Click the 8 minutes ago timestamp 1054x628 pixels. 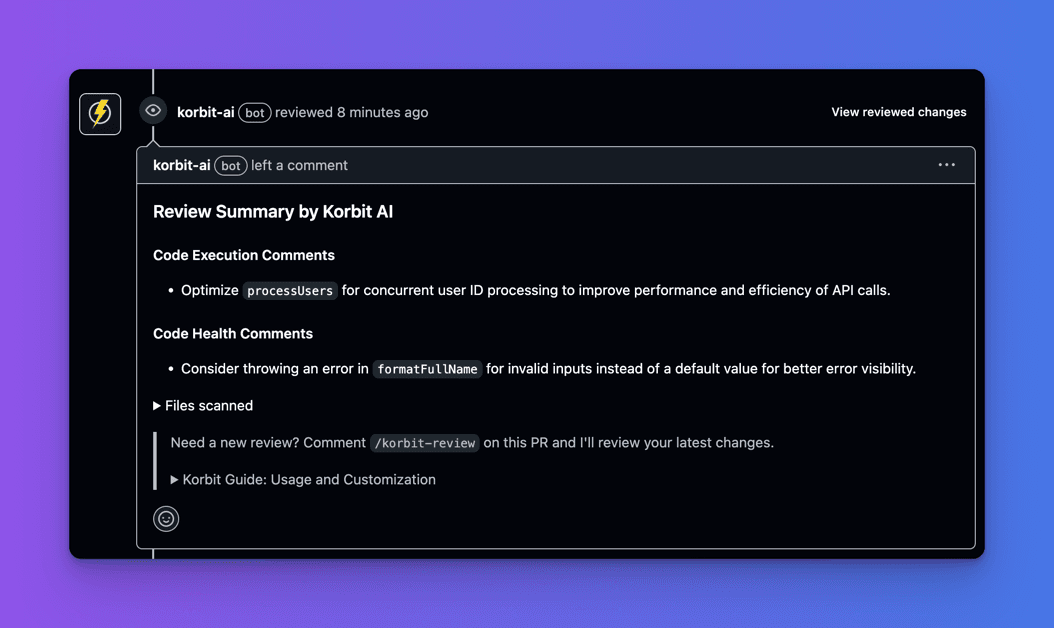382,112
